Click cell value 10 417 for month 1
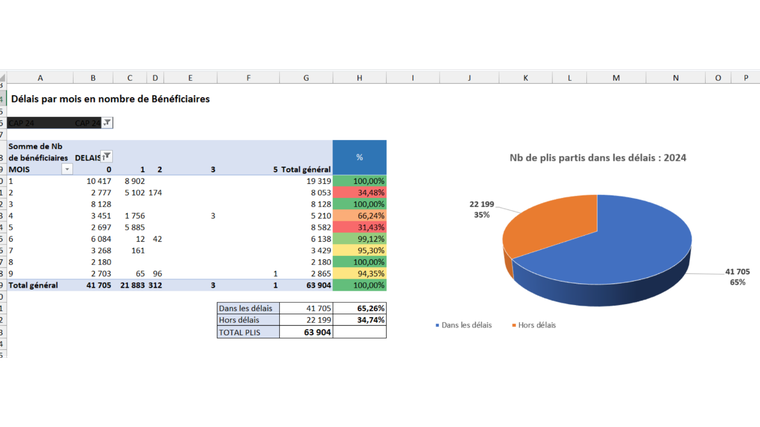 (99, 181)
